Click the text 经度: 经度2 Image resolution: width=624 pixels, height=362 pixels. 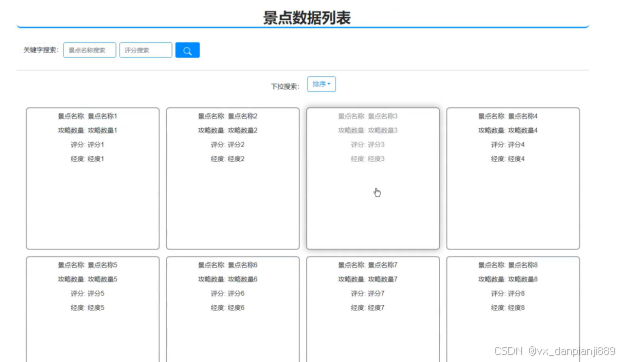click(x=228, y=159)
